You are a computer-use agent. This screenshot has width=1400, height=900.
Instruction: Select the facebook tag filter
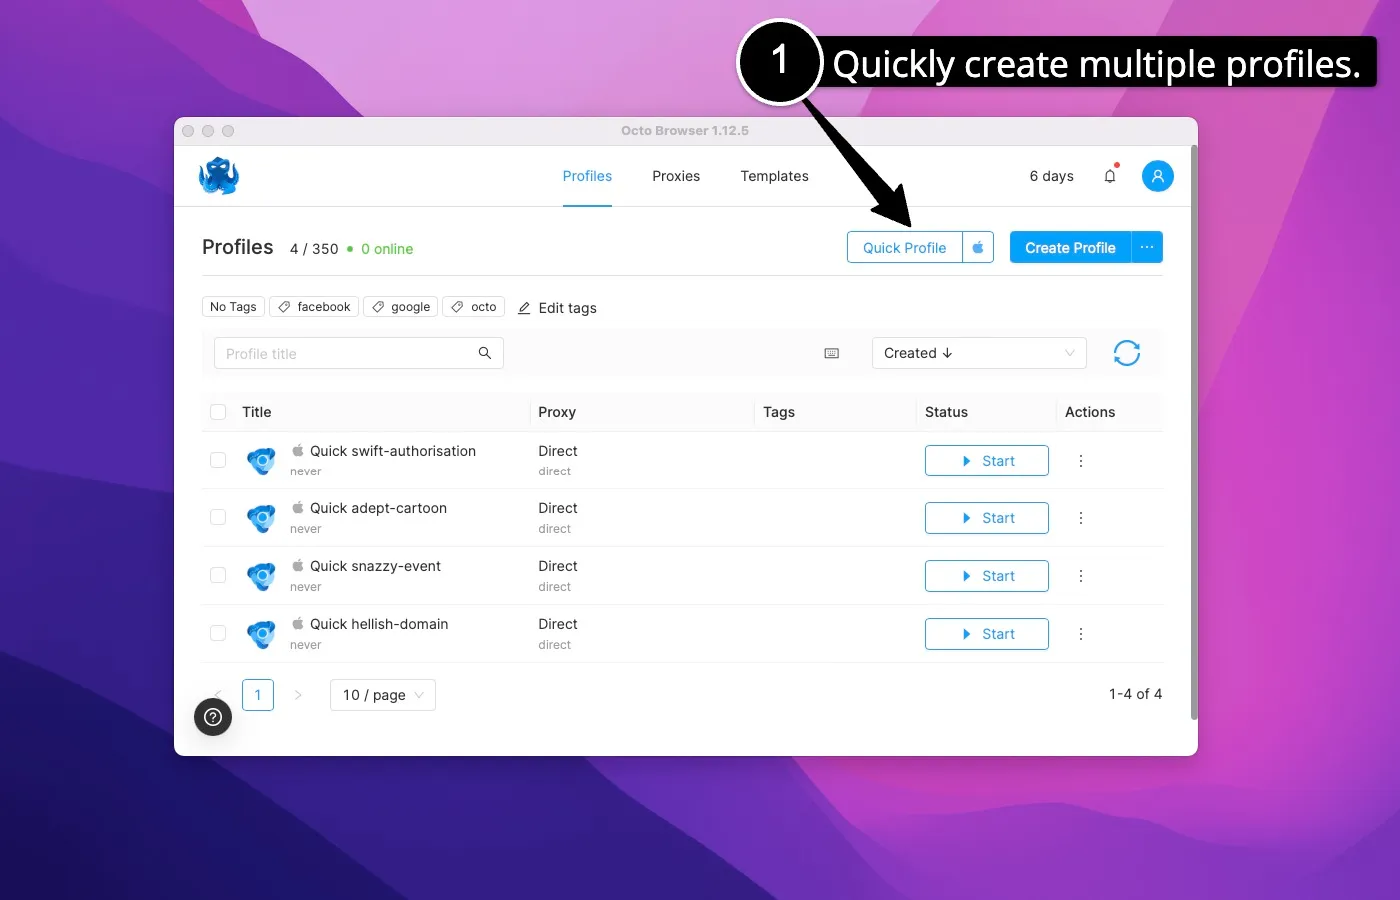(x=313, y=306)
